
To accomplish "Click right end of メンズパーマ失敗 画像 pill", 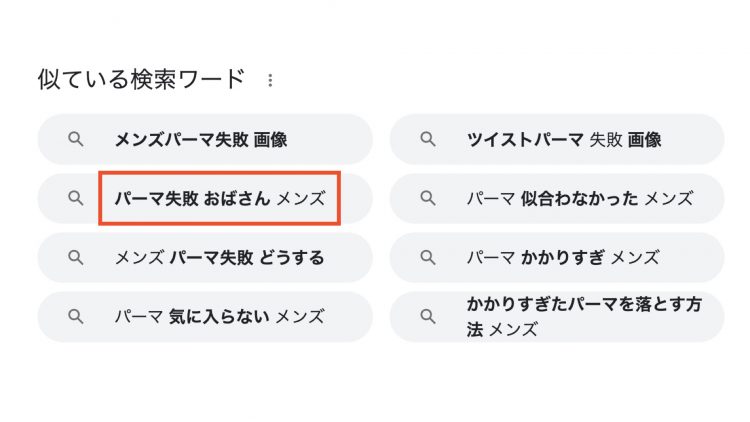I will pos(354,139).
